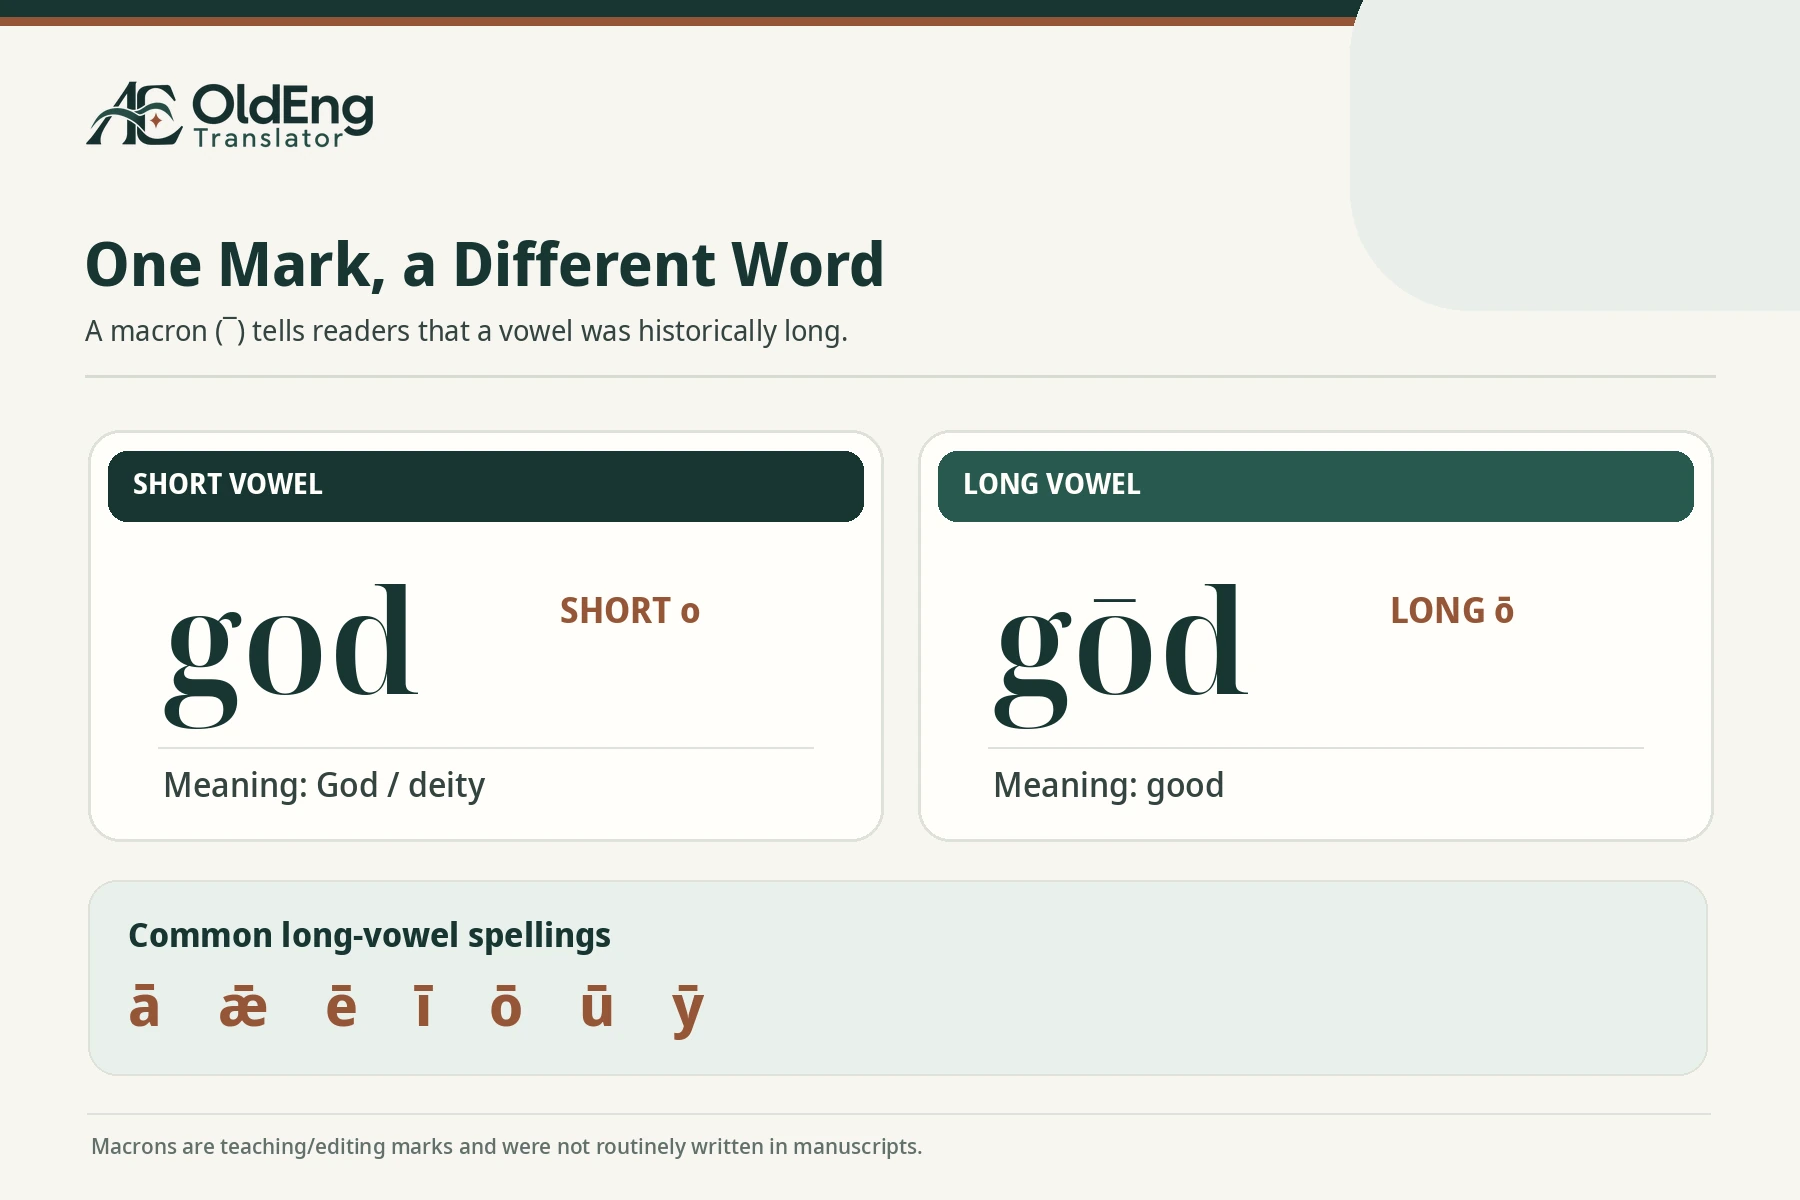
Task: Click the LONG VOWEL header bar
Action: [1316, 486]
